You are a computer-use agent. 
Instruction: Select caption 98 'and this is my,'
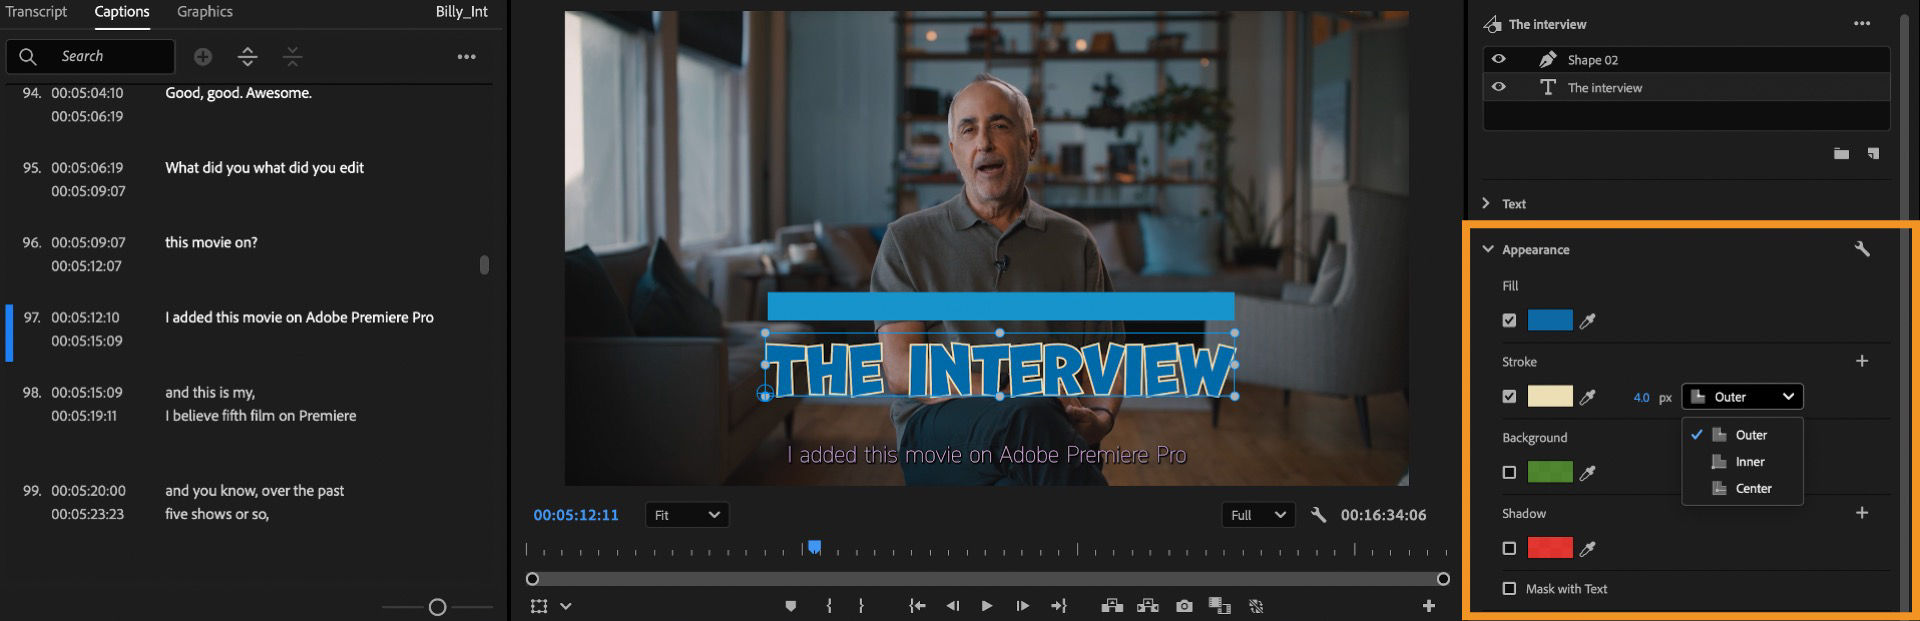click(x=210, y=393)
